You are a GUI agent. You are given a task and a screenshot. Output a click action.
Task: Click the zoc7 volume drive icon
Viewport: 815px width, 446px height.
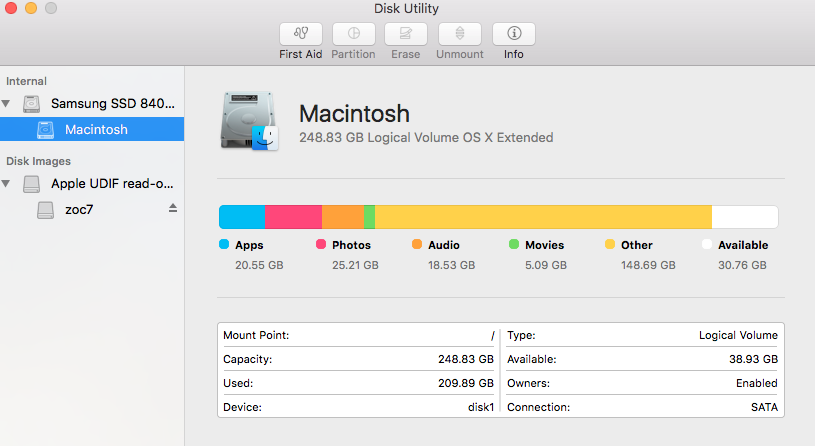click(x=45, y=210)
